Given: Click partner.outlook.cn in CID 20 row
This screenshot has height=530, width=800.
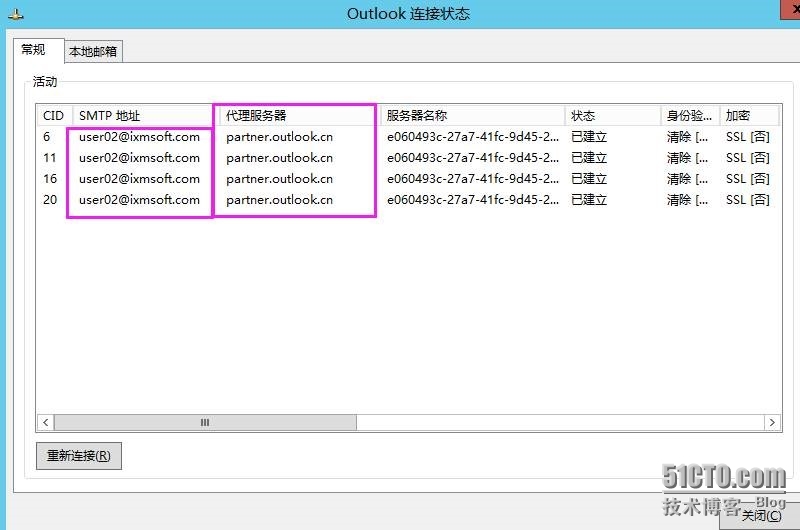Looking at the screenshot, I should coord(280,199).
